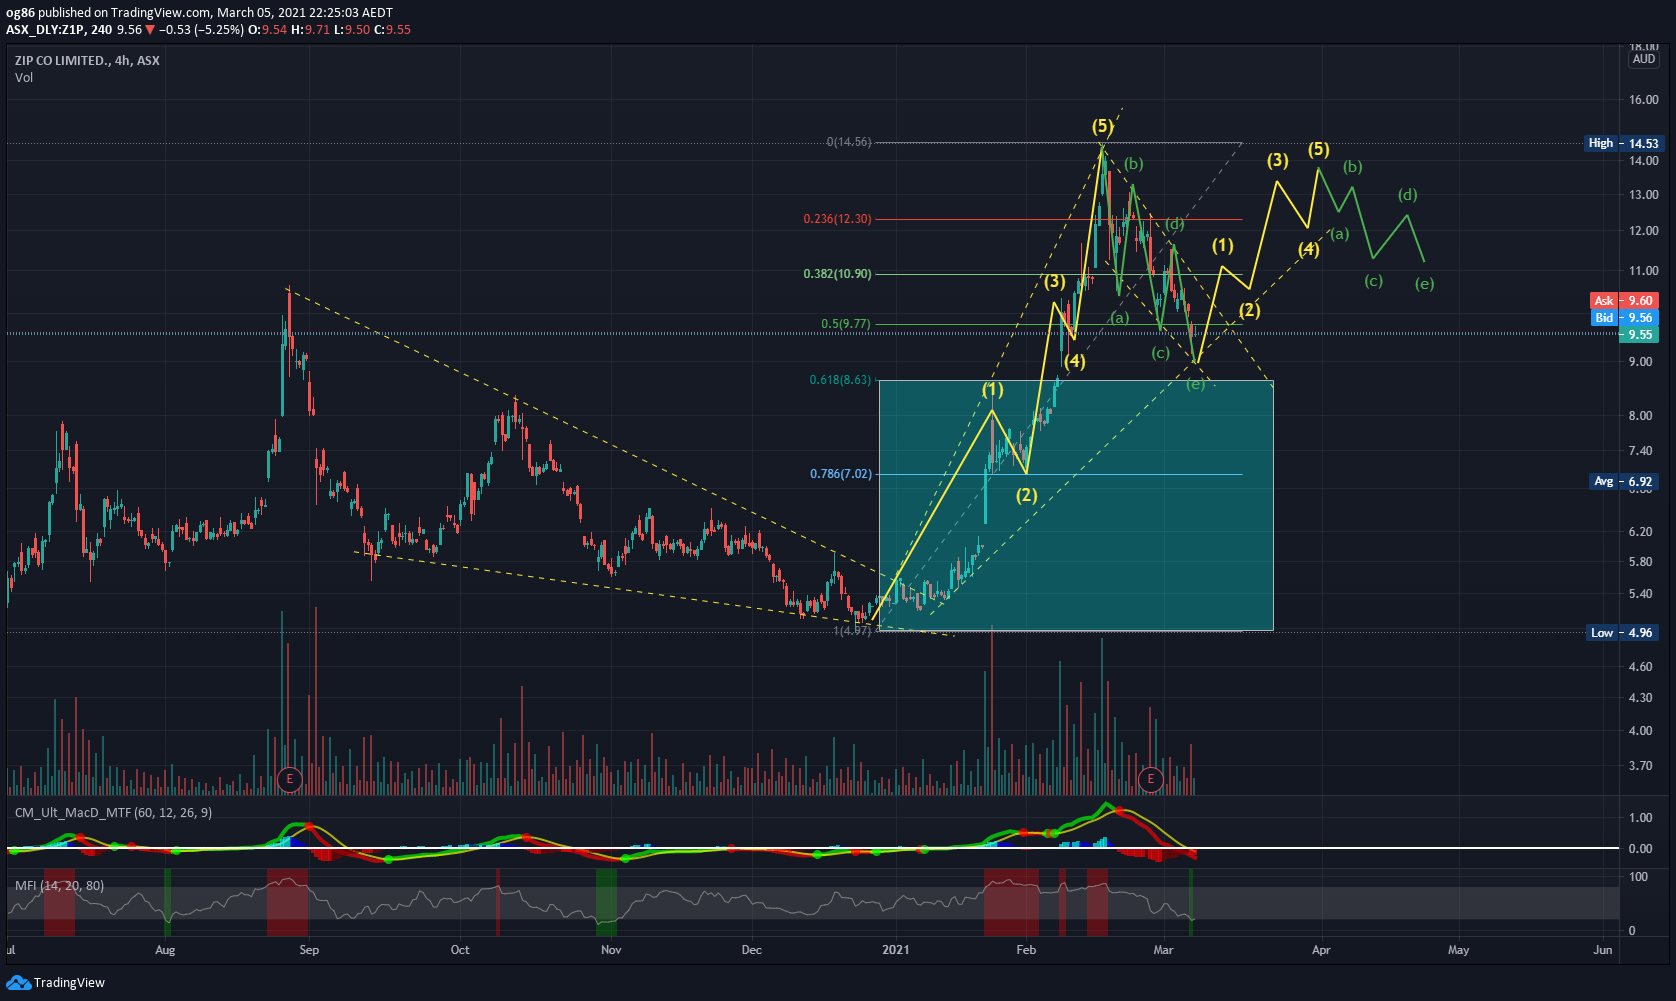Screen dimensions: 1676x1001
Task: Click the 3.70 price scale value
Action: [1641, 765]
